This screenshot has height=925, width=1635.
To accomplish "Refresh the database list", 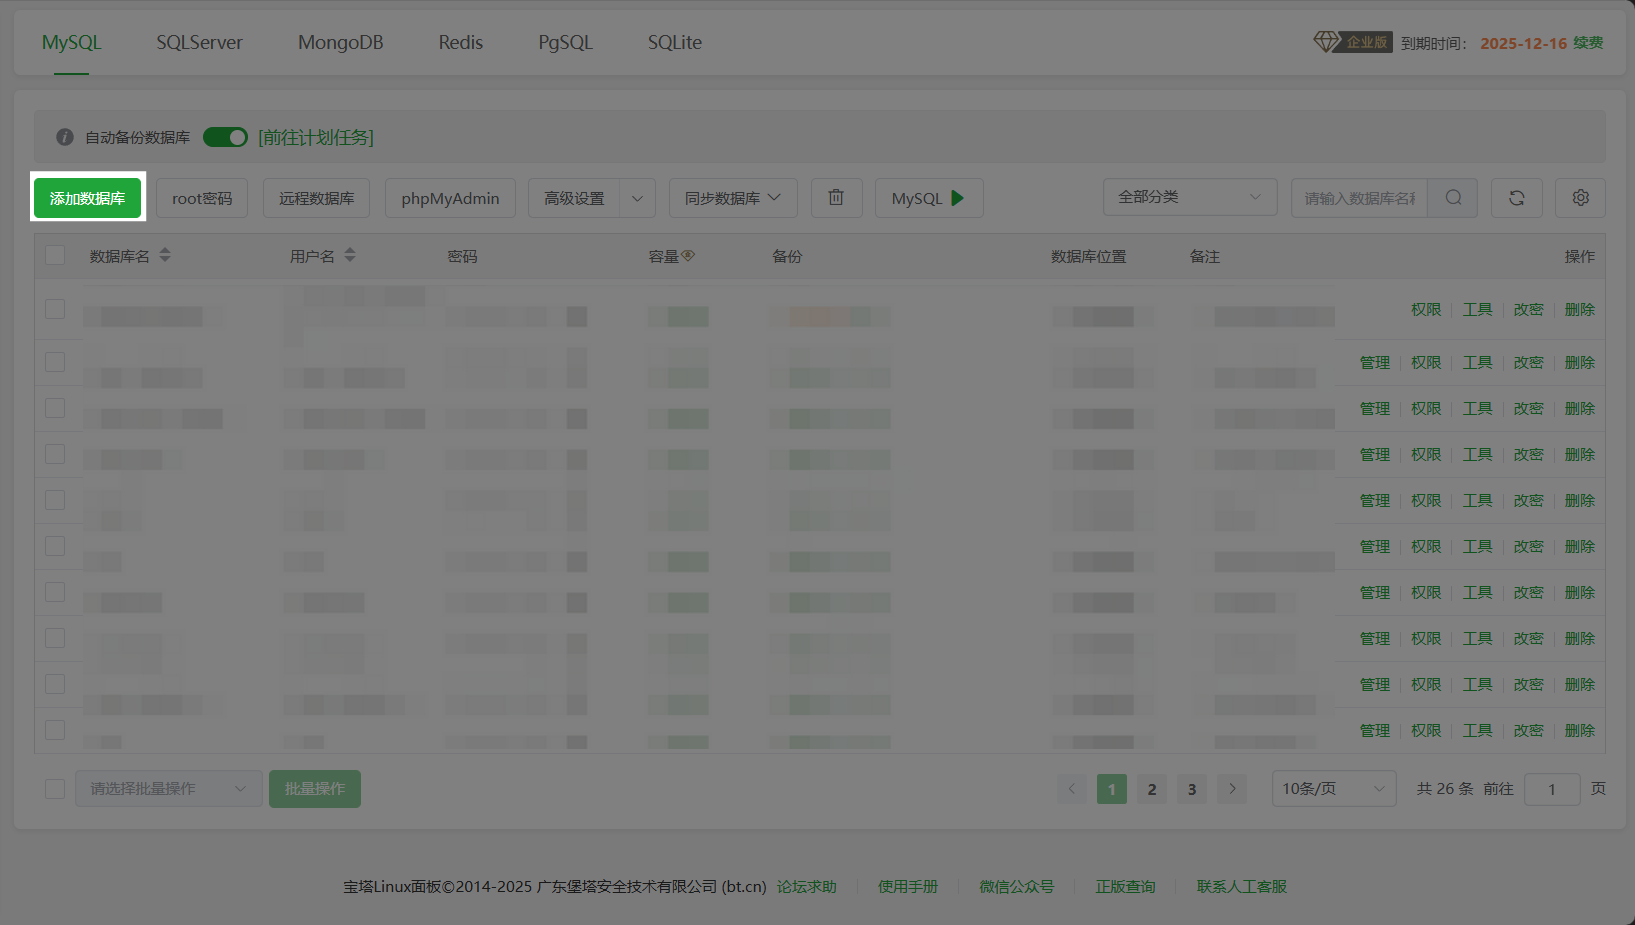I will coord(1516,198).
